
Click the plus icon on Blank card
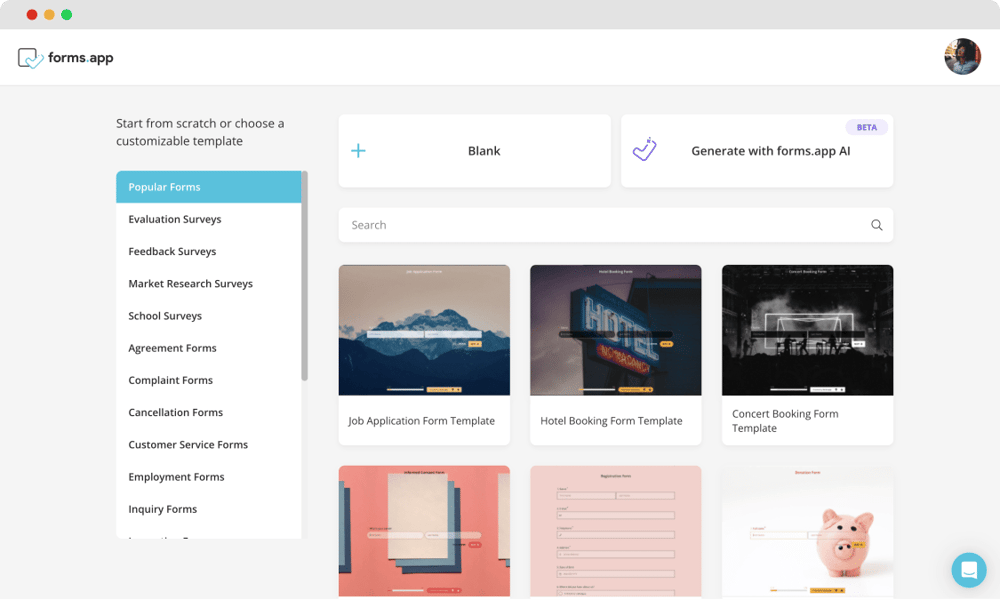pos(358,151)
